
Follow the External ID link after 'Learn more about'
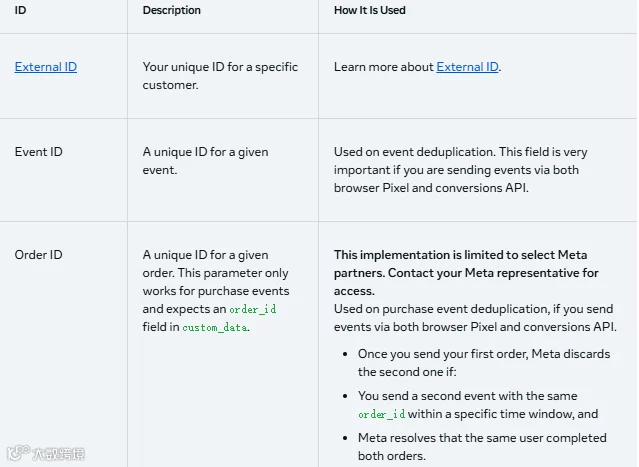point(467,67)
